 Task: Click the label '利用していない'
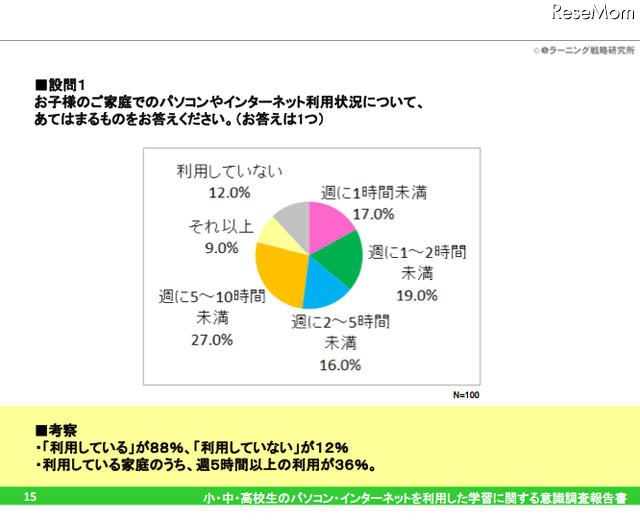click(x=229, y=171)
